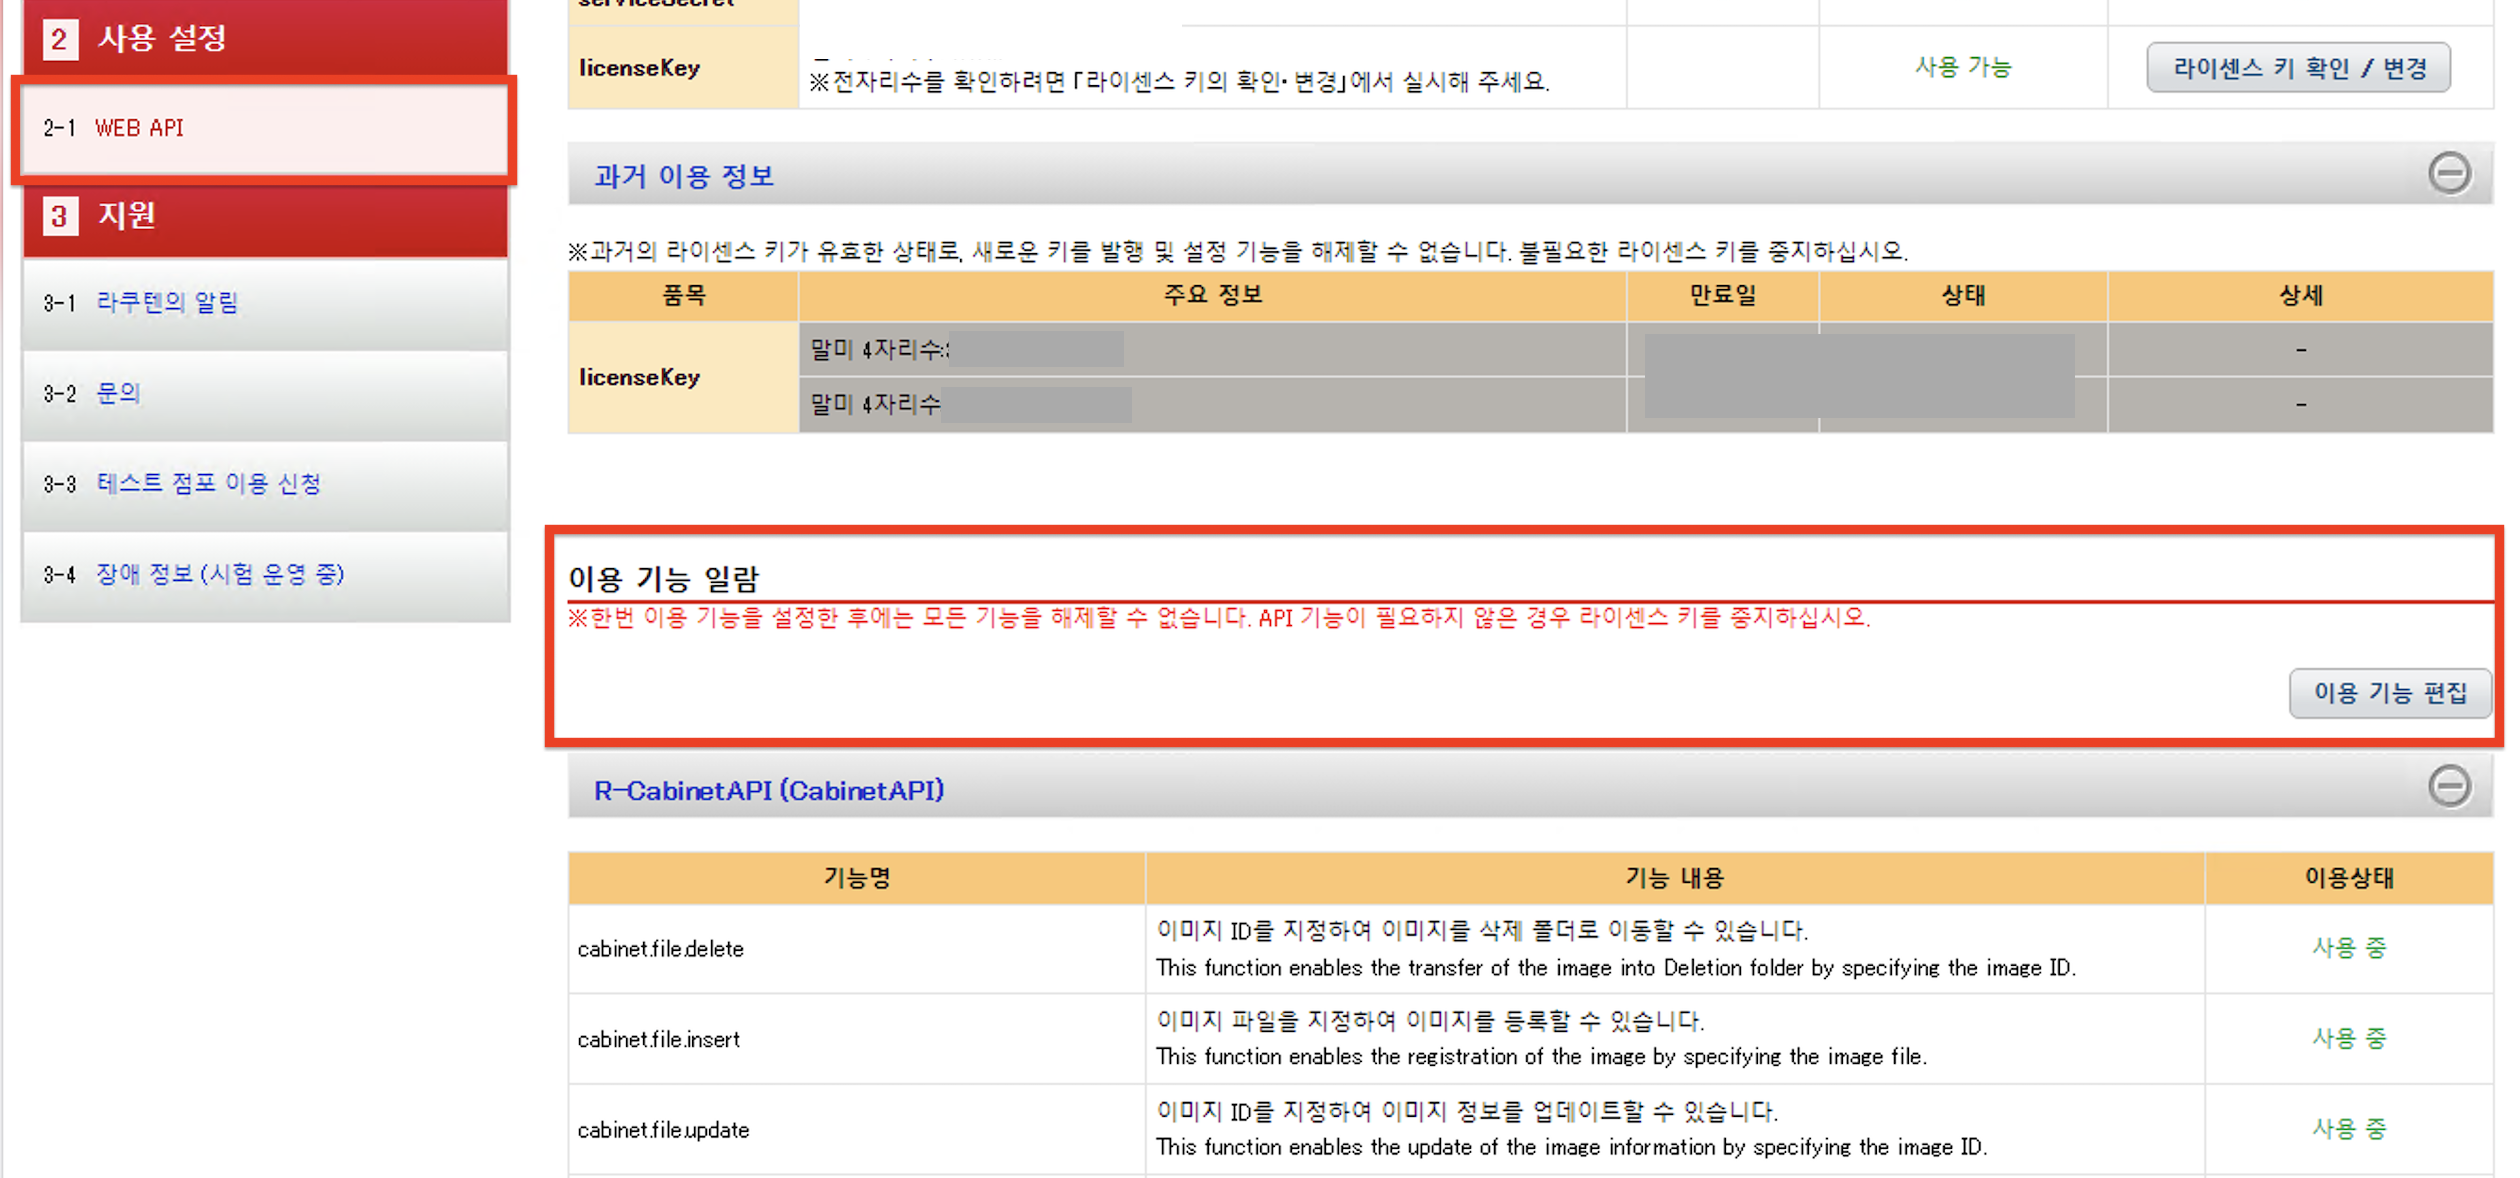Open 3-4 장애 정보 link
Viewport: 2520px width, 1178px height.
219,574
